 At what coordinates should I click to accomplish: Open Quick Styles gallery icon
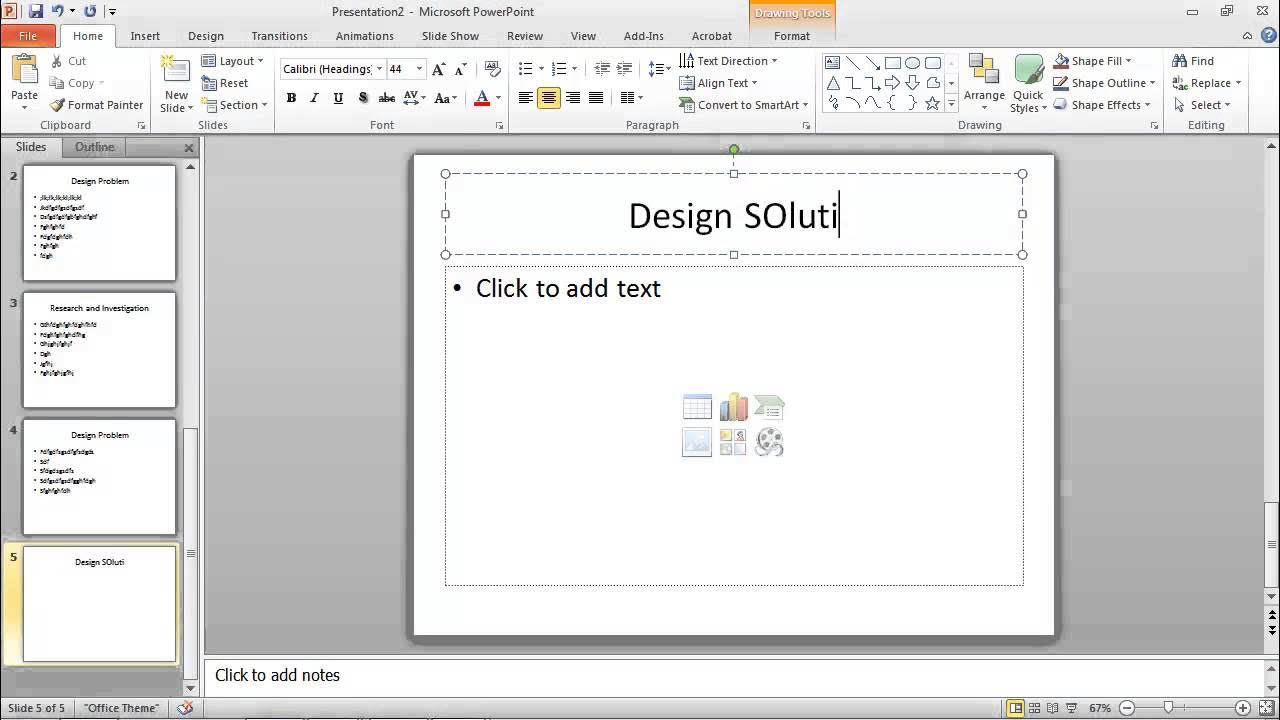pyautogui.click(x=1028, y=70)
